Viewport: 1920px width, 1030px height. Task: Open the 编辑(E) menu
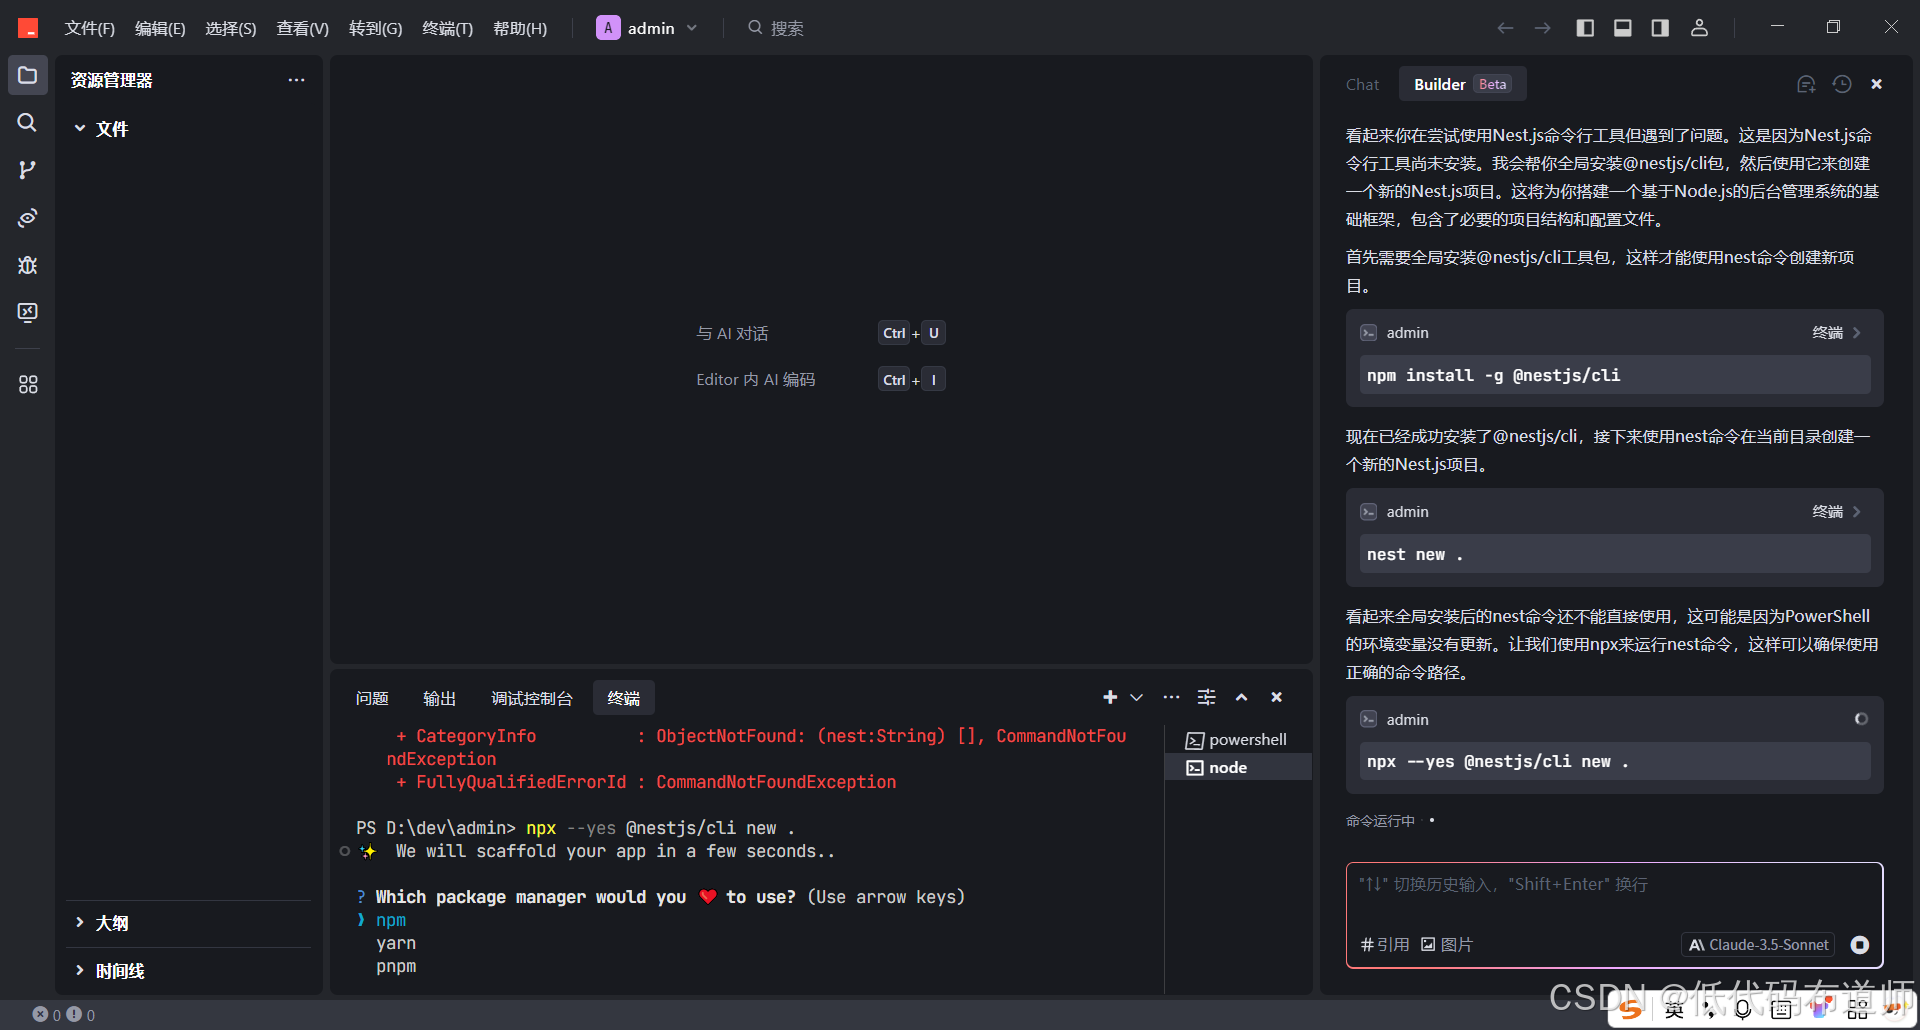point(160,28)
